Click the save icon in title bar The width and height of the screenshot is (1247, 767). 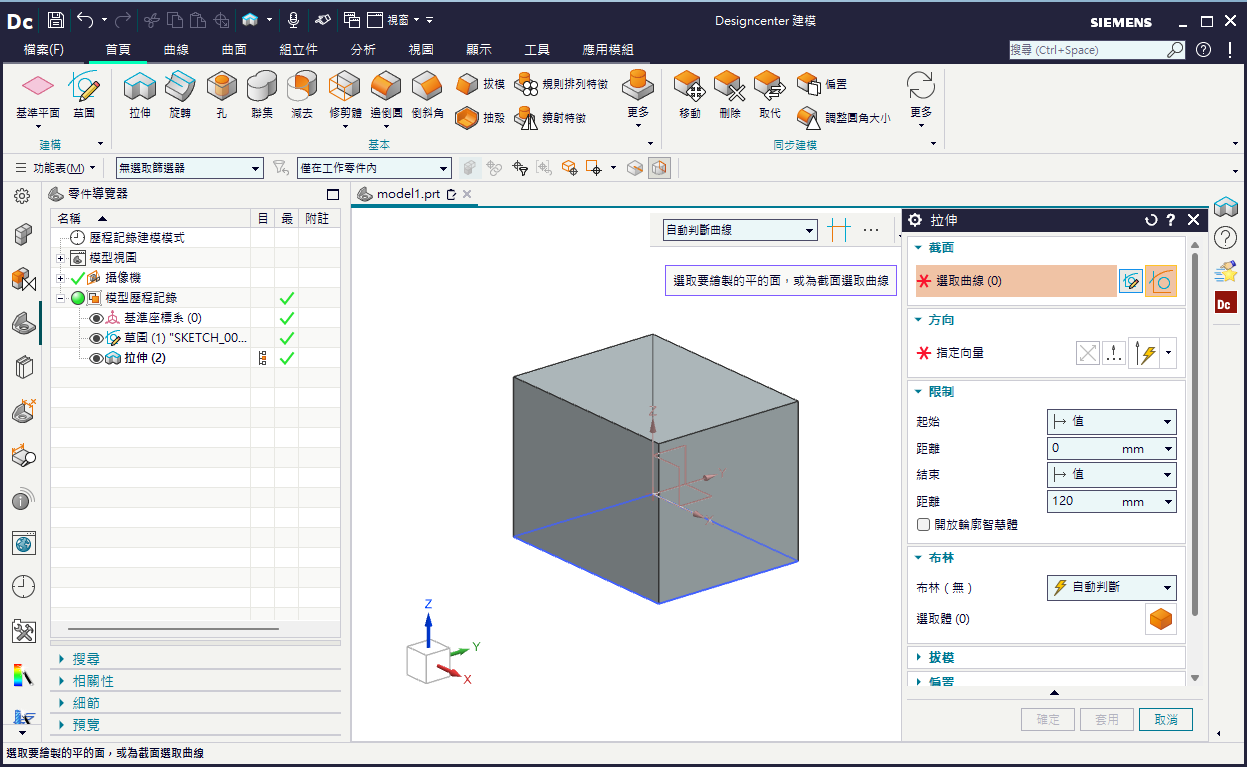[x=56, y=20]
